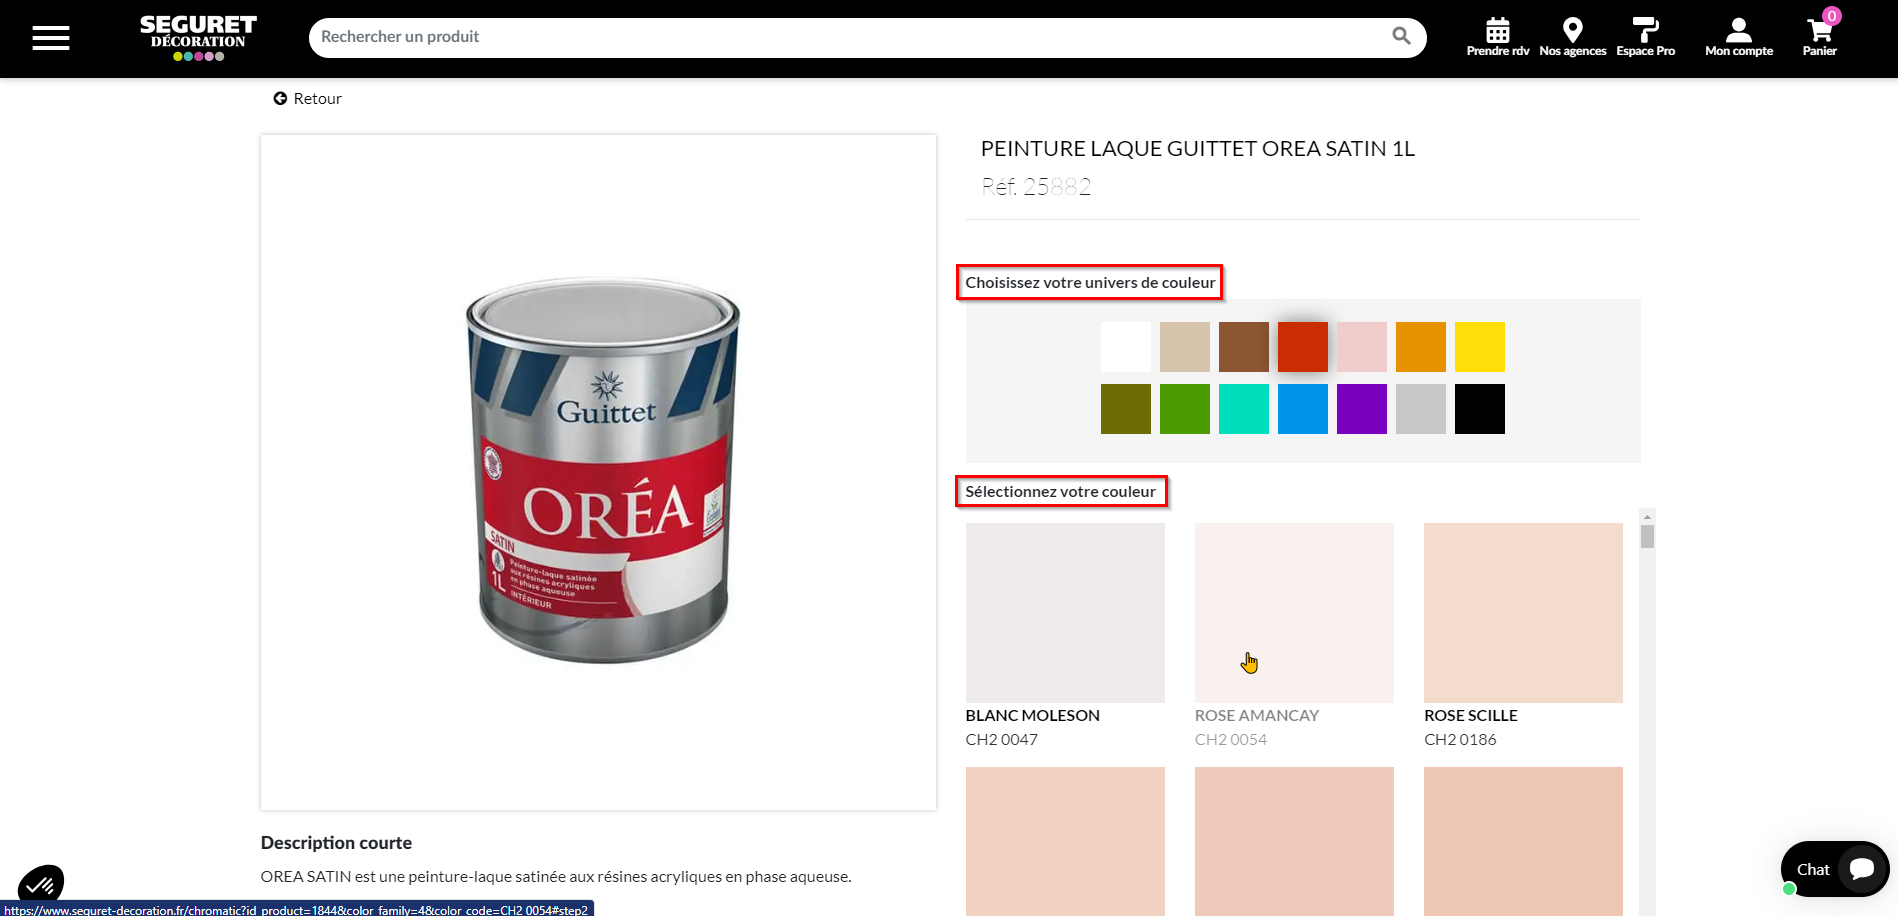Click the Oréa paint can product image
Viewport: 1898px width, 916px height.
[604, 470]
